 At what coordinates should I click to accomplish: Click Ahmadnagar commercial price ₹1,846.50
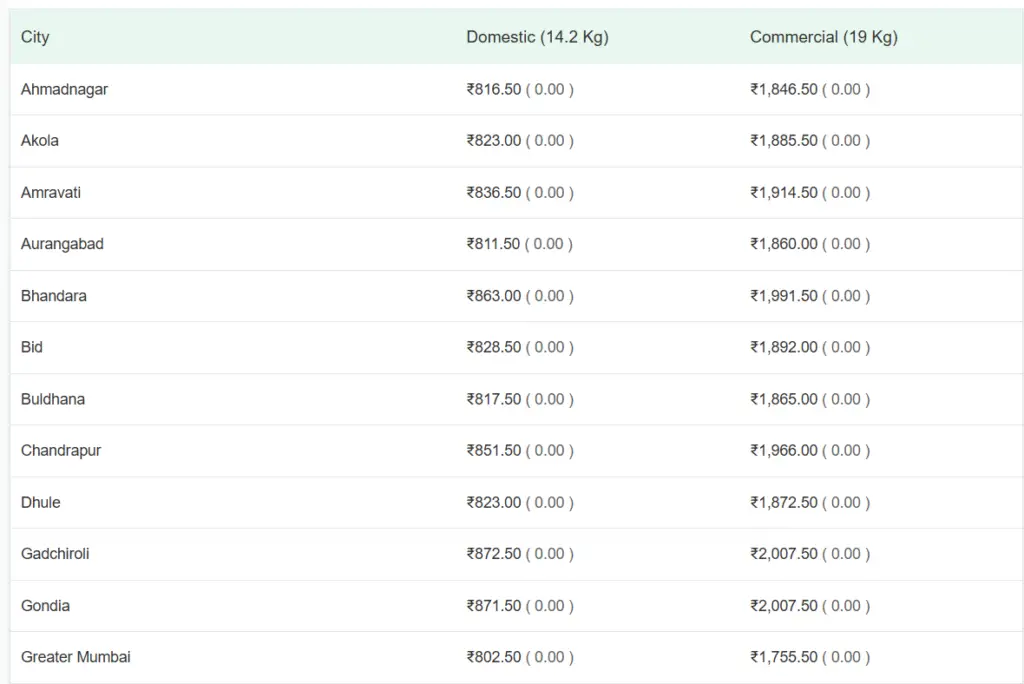tap(784, 90)
